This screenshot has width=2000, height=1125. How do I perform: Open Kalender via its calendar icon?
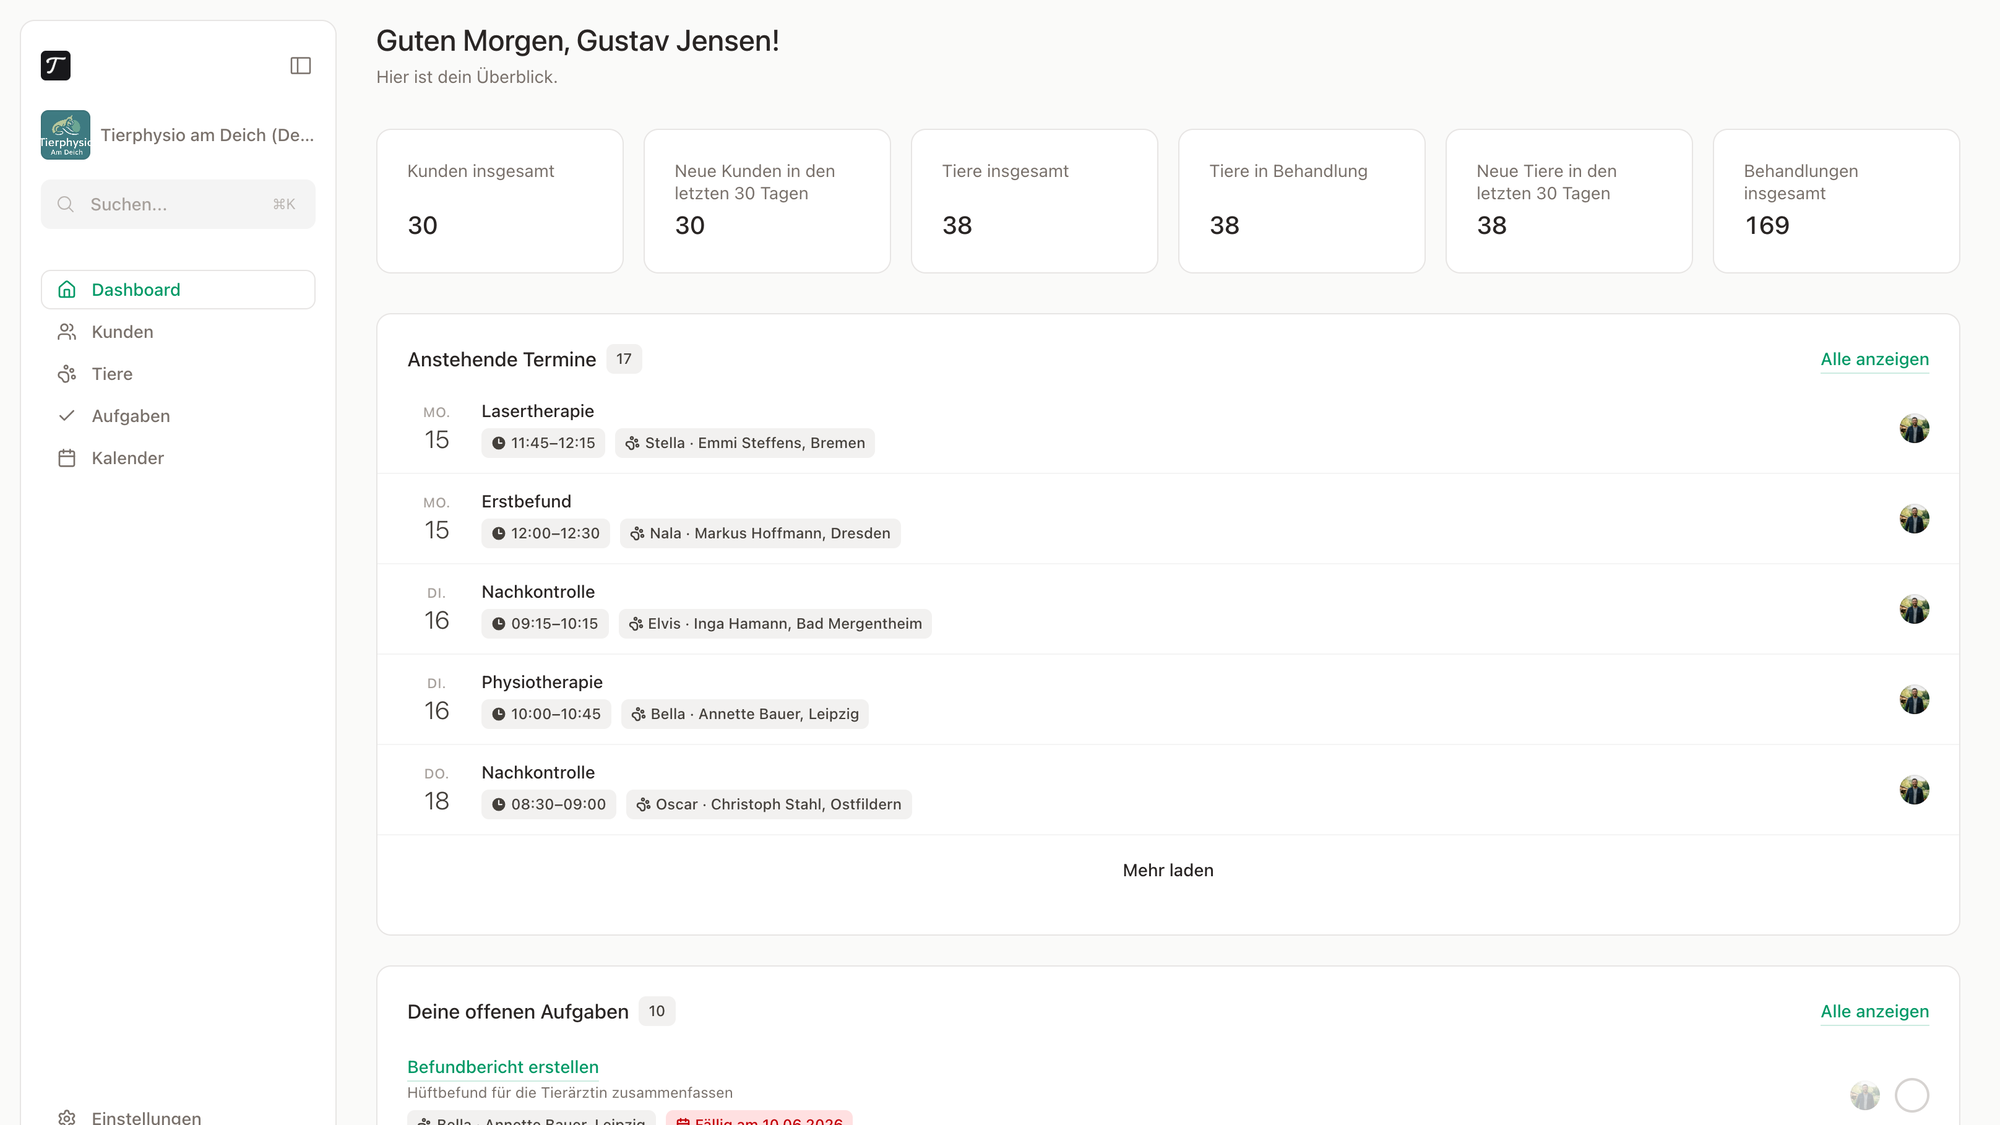point(67,458)
